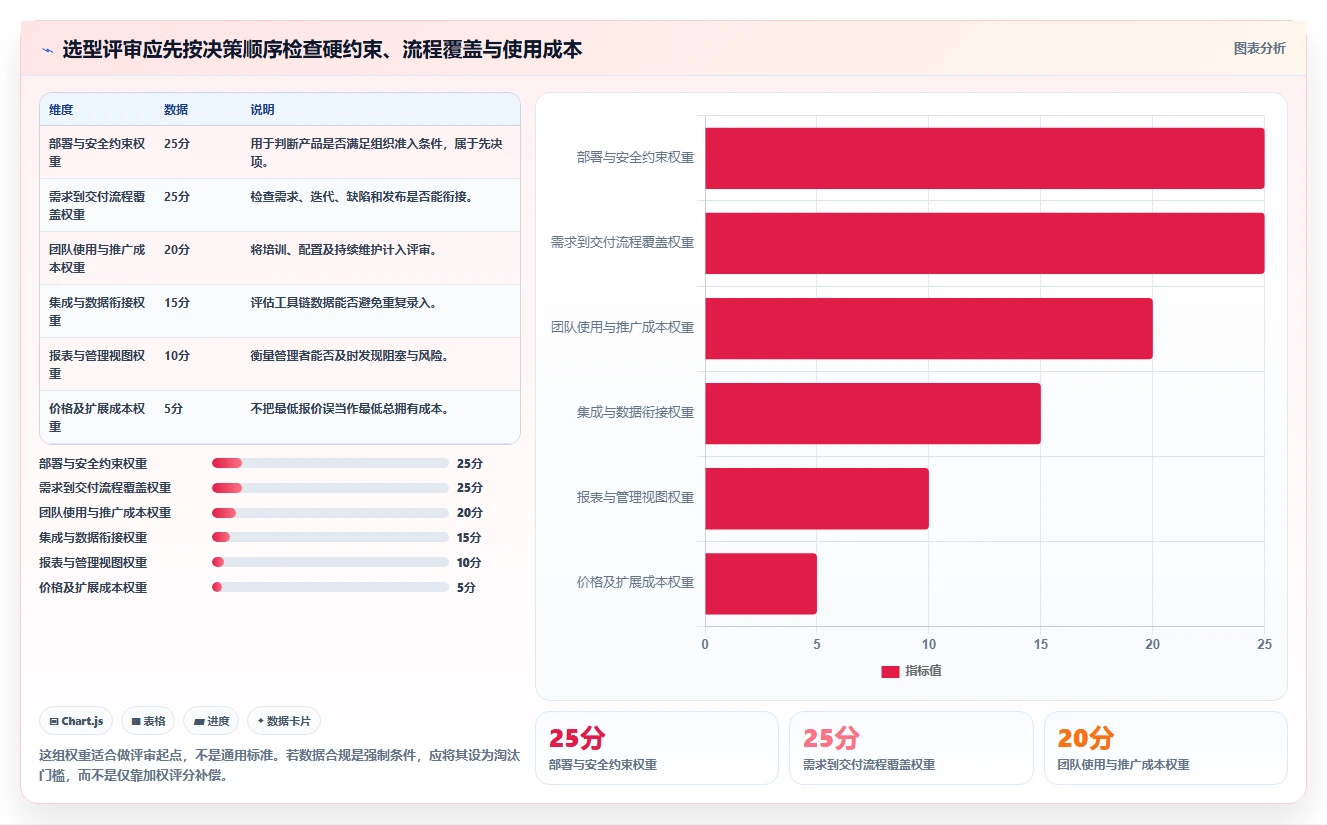This screenshot has width=1327, height=825.
Task: Click the chart y-axis label 集成与数据衔接权重
Action: pos(635,412)
